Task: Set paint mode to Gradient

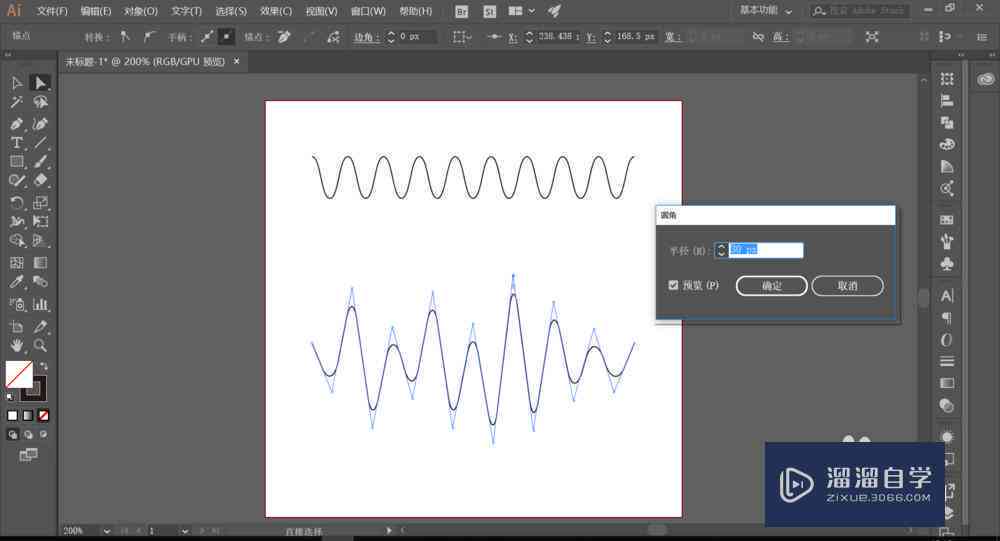Action: pos(27,415)
